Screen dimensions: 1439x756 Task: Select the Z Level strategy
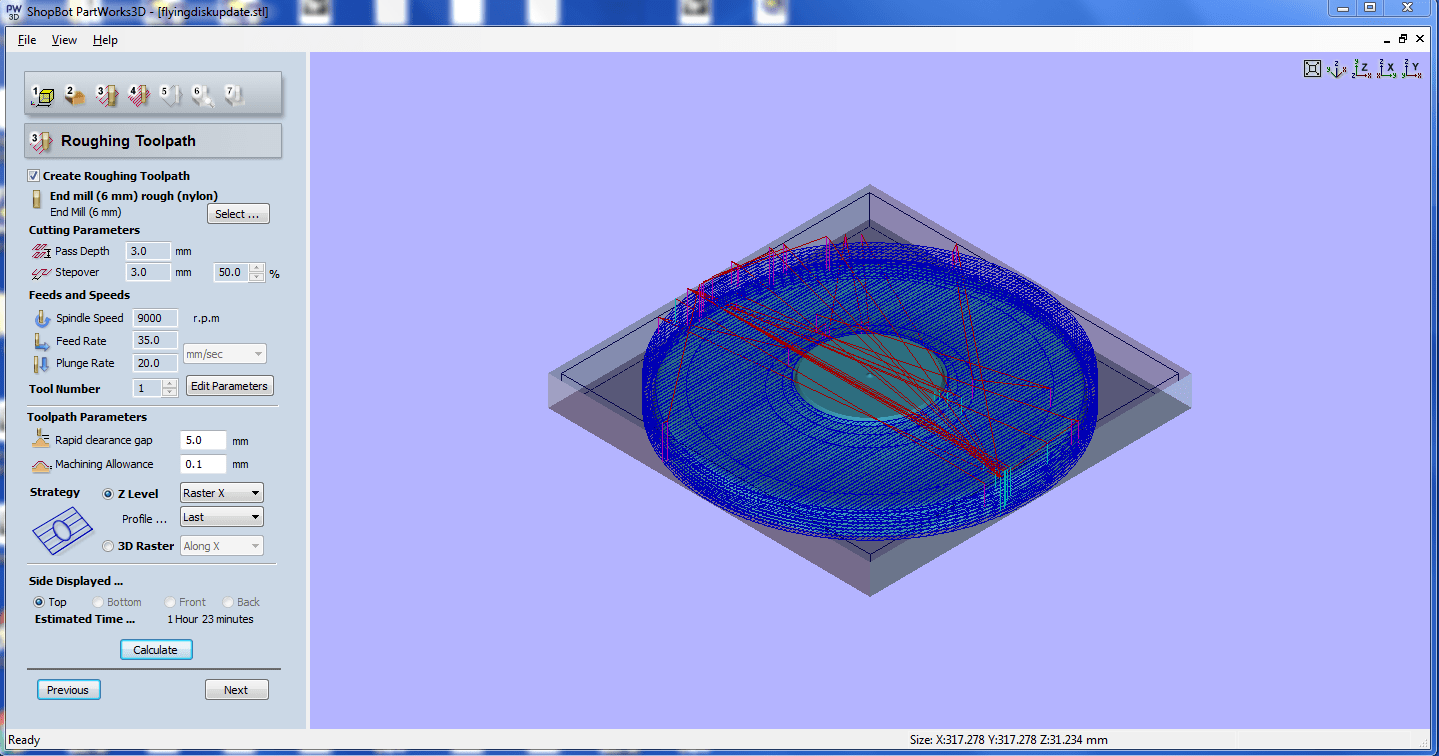[x=108, y=493]
